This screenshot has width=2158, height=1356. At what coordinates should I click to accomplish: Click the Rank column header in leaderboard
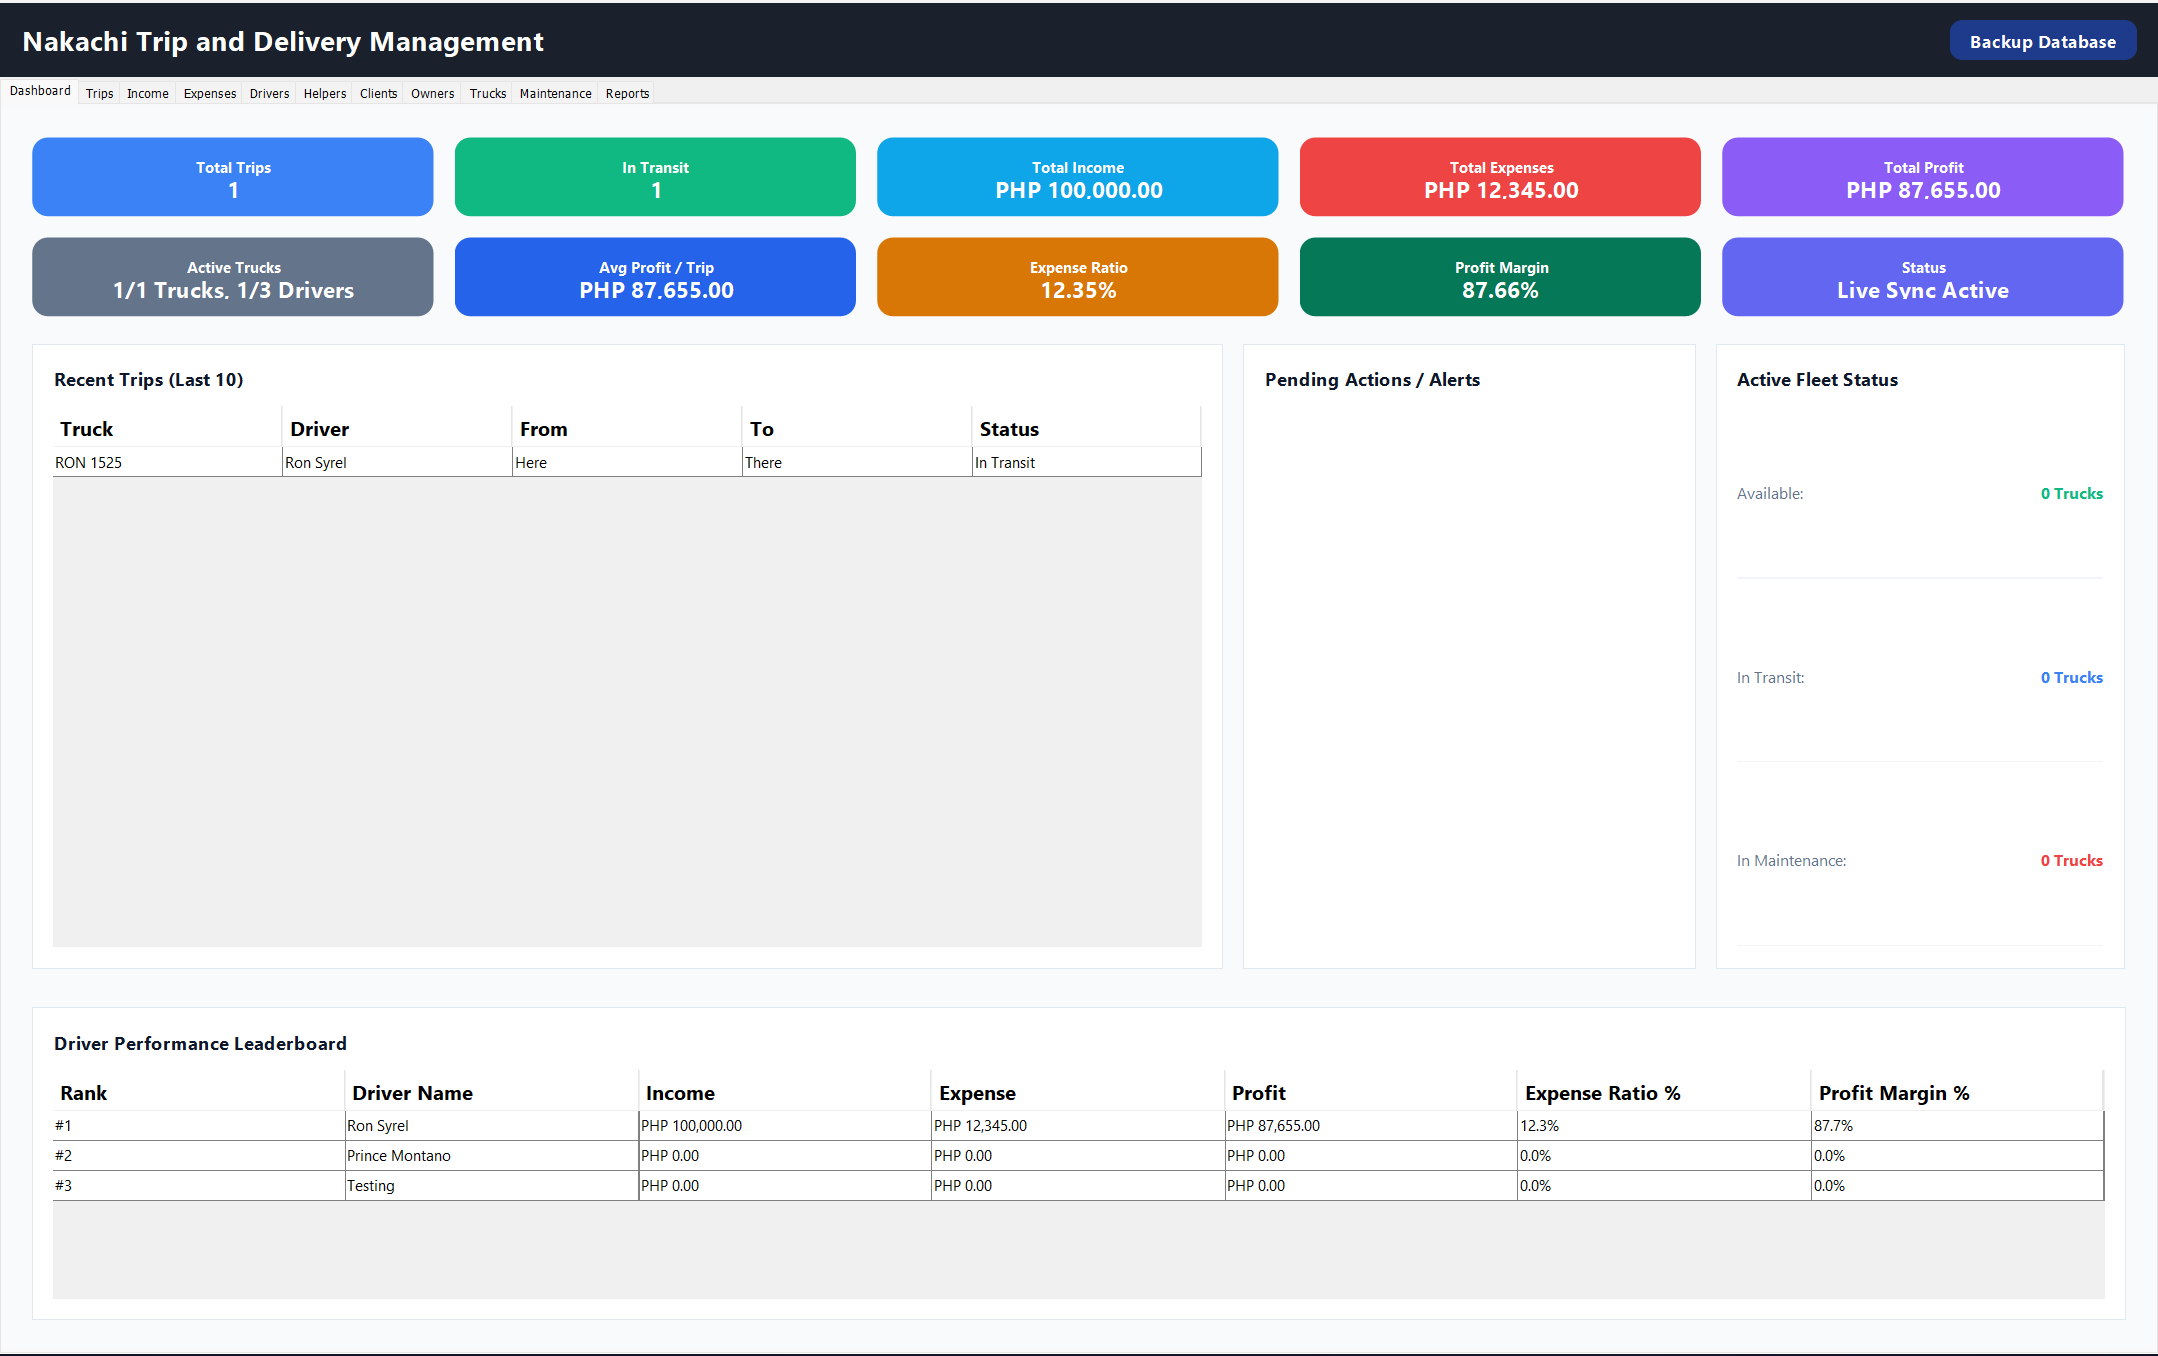[x=199, y=1093]
